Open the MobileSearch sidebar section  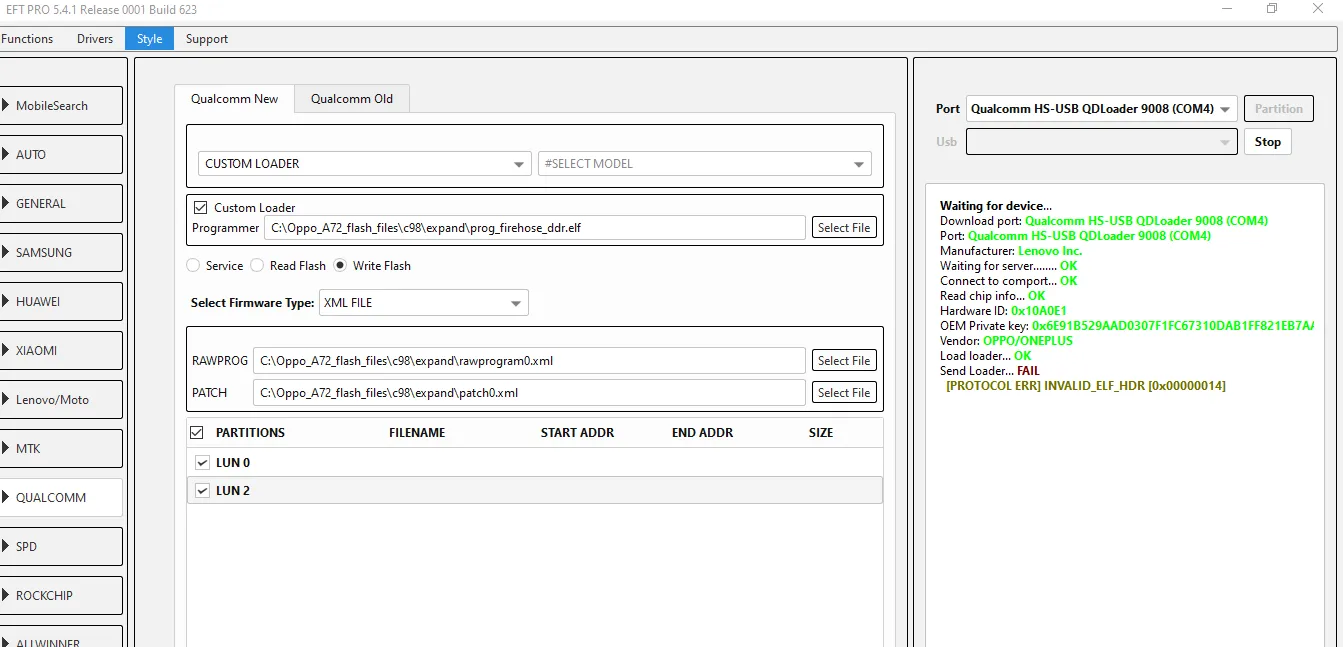pyautogui.click(x=60, y=106)
